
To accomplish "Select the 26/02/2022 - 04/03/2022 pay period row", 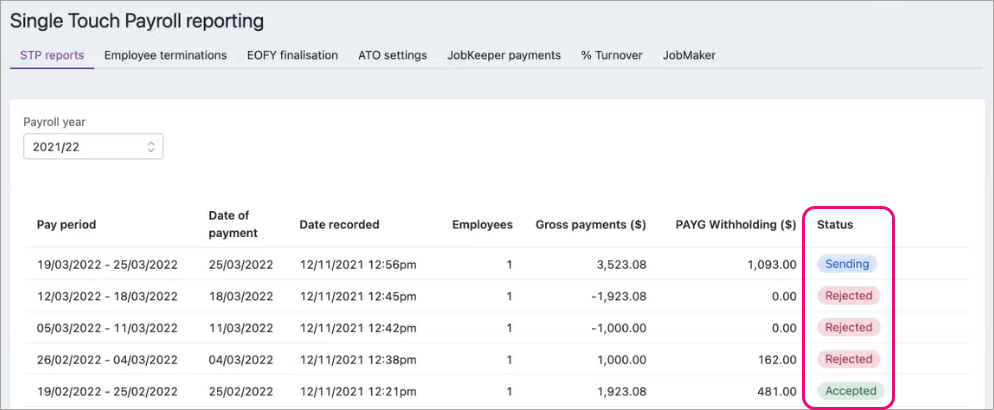I will [107, 360].
